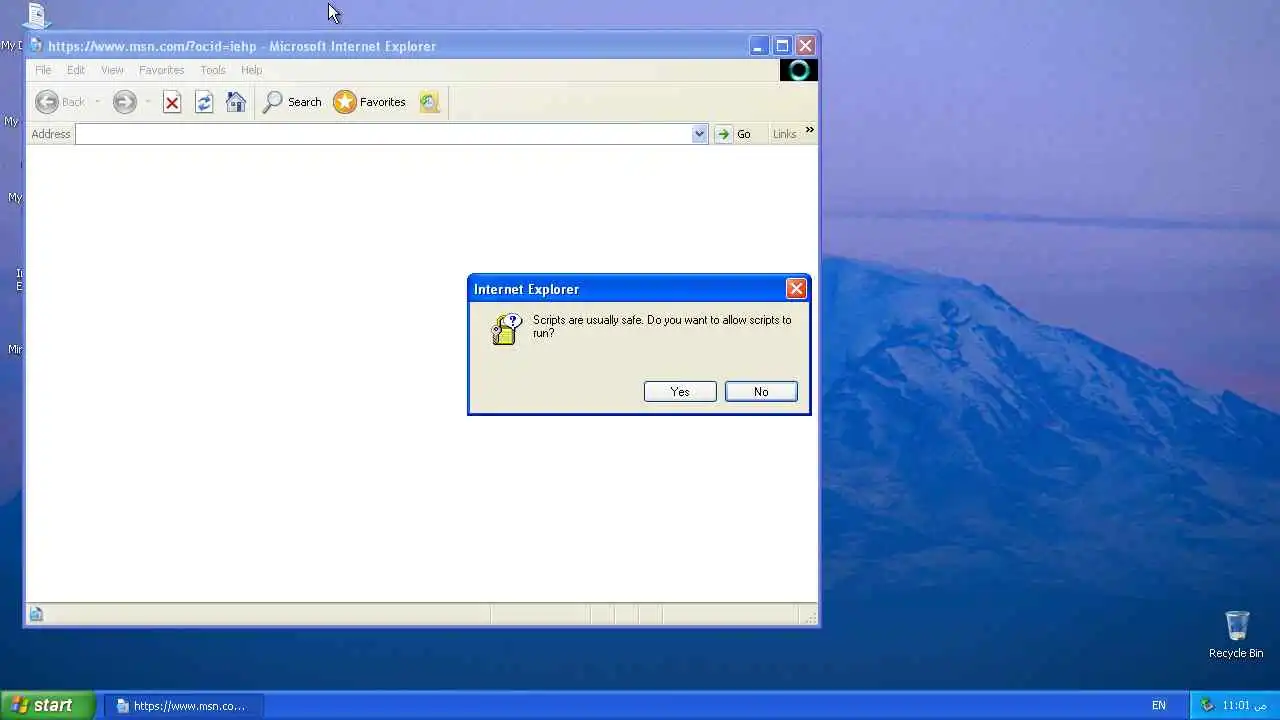1280x720 pixels.
Task: Close the Internet Explorer dialog box
Action: (x=796, y=289)
